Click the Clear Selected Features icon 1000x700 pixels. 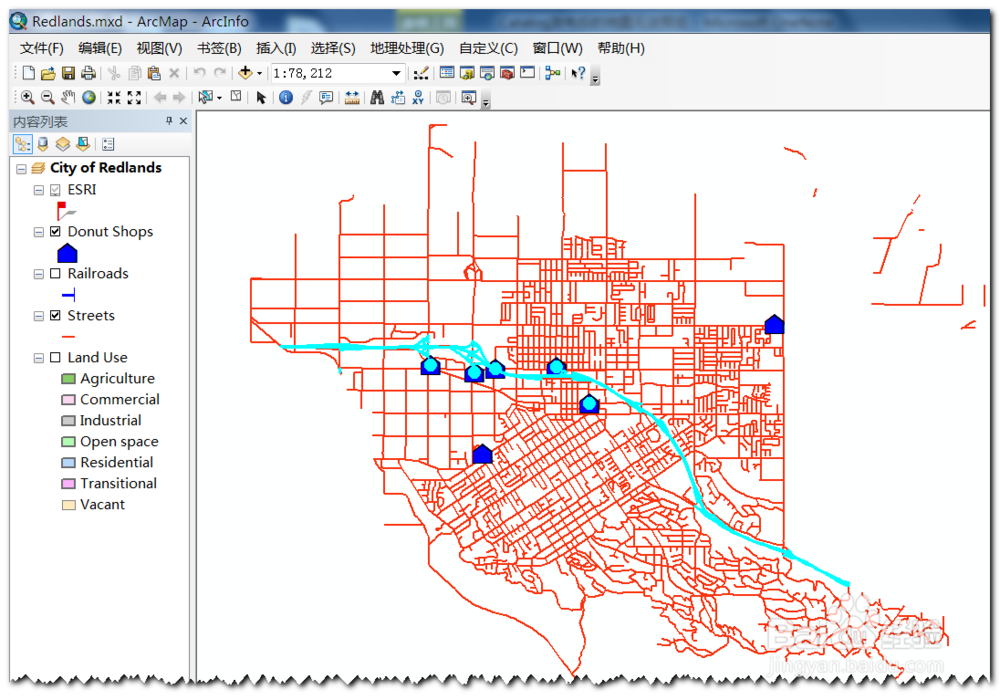236,97
